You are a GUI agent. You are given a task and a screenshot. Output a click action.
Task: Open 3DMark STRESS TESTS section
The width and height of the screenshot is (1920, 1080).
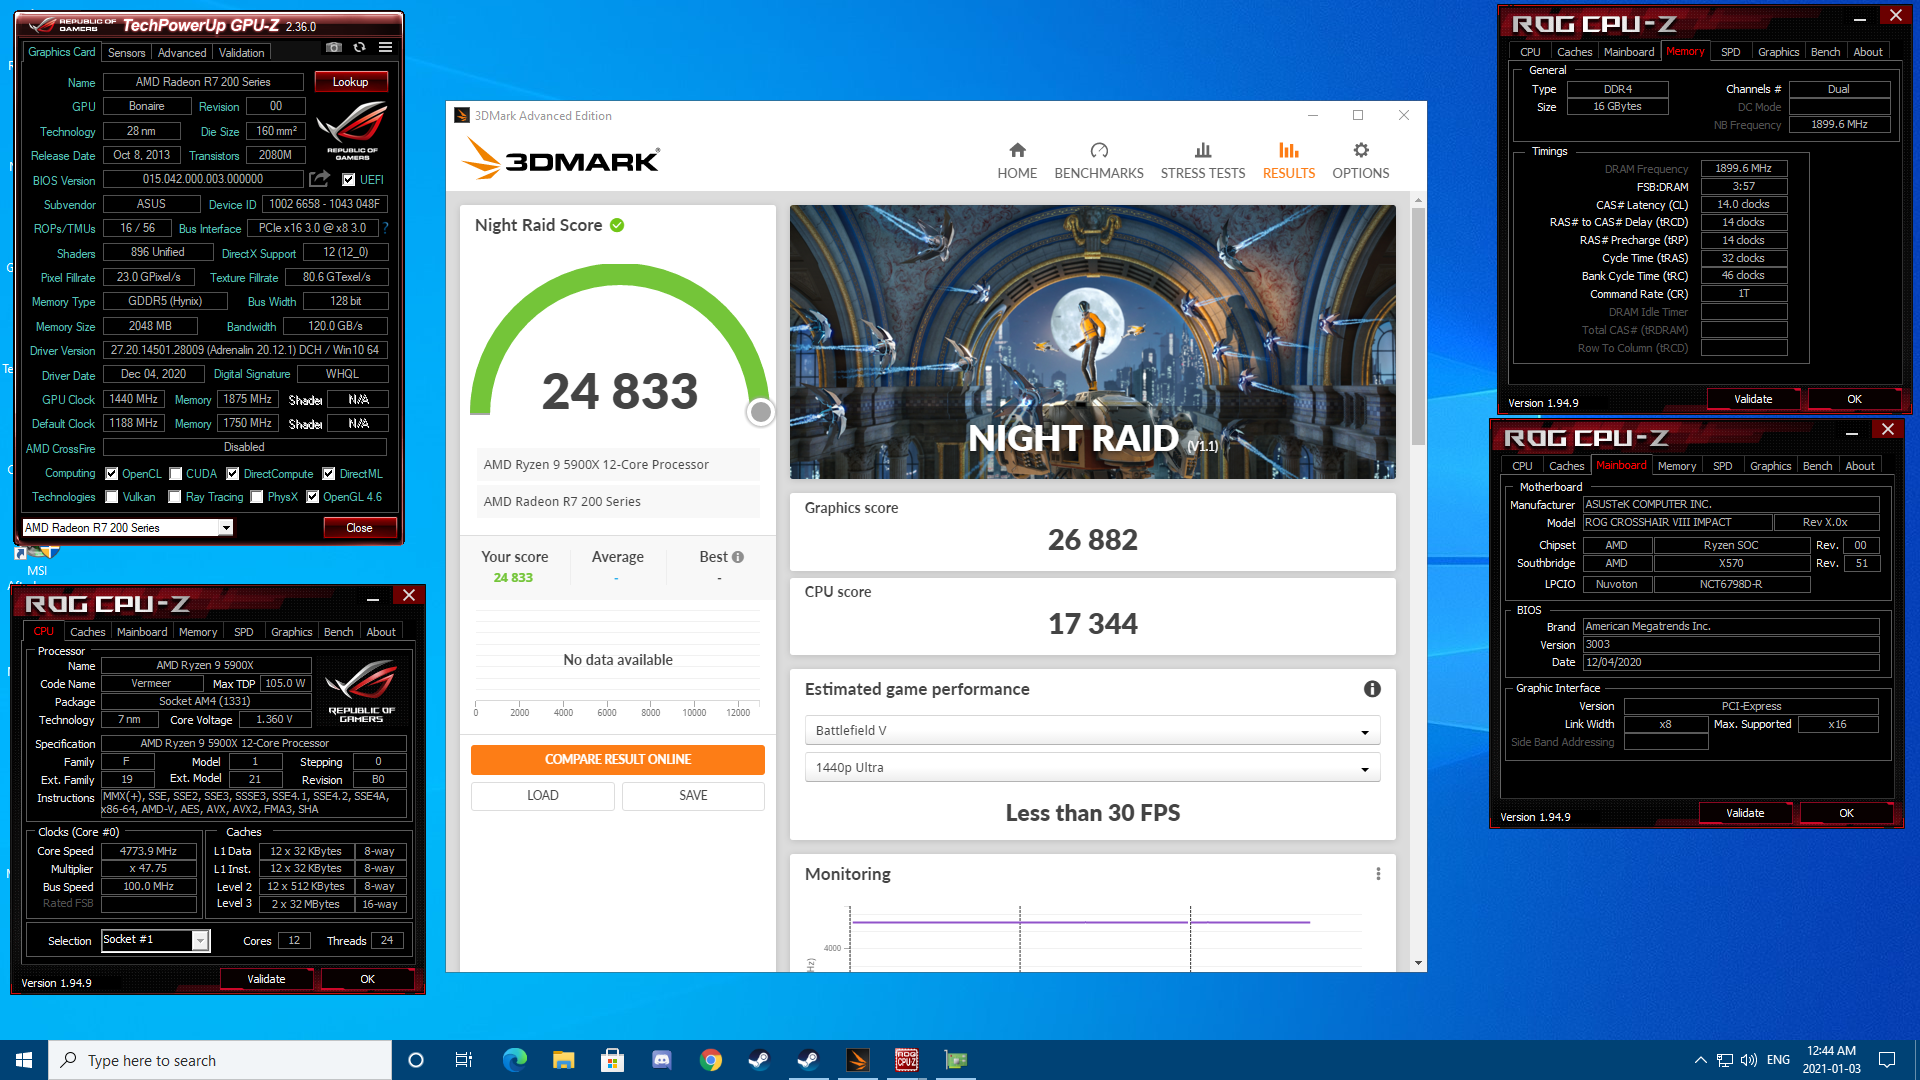1203,160
